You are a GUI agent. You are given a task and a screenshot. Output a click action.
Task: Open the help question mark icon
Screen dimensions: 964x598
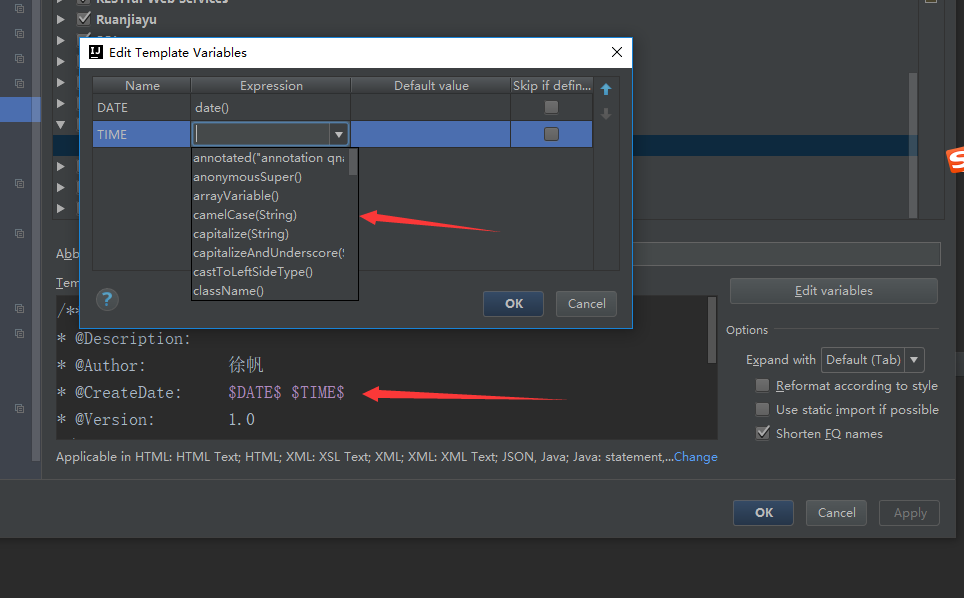tap(107, 300)
